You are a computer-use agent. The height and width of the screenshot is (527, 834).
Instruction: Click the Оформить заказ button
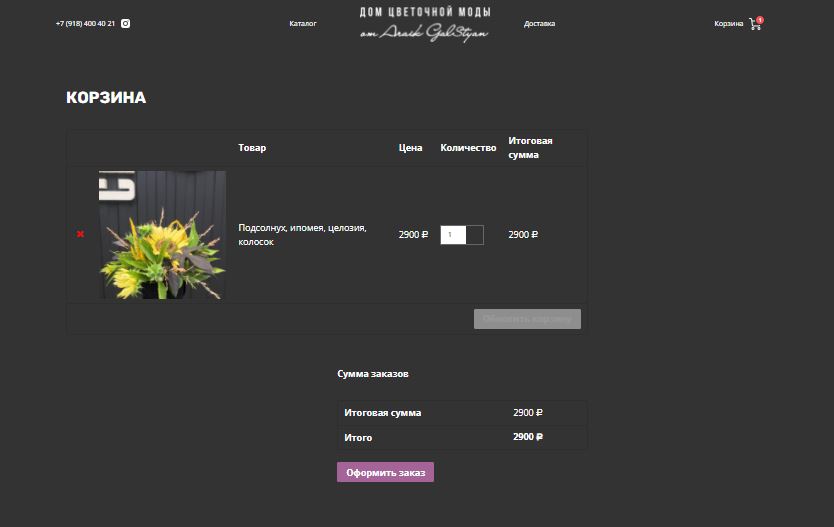[385, 472]
